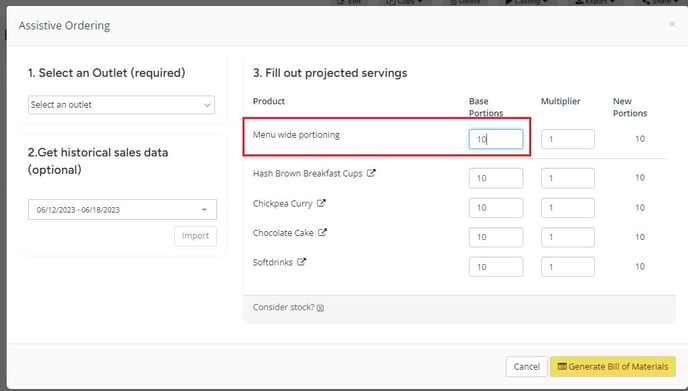Click the Import button
The width and height of the screenshot is (688, 391).
point(195,236)
